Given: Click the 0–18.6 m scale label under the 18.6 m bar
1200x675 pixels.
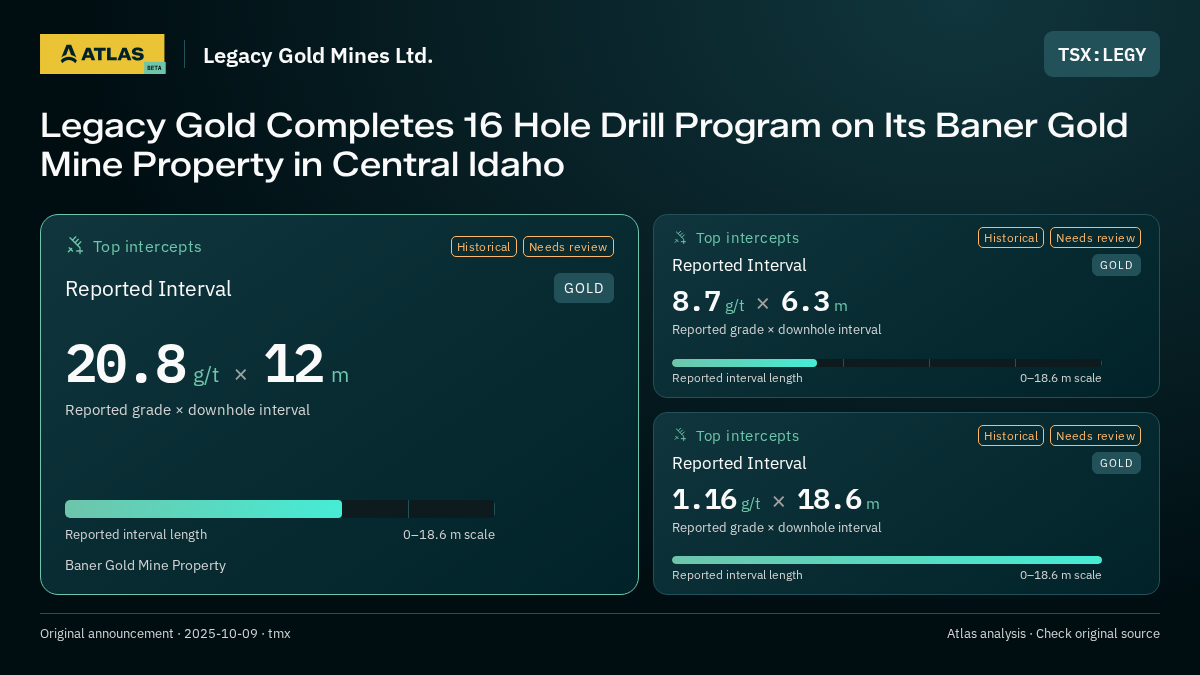Looking at the screenshot, I should click(x=1061, y=575).
